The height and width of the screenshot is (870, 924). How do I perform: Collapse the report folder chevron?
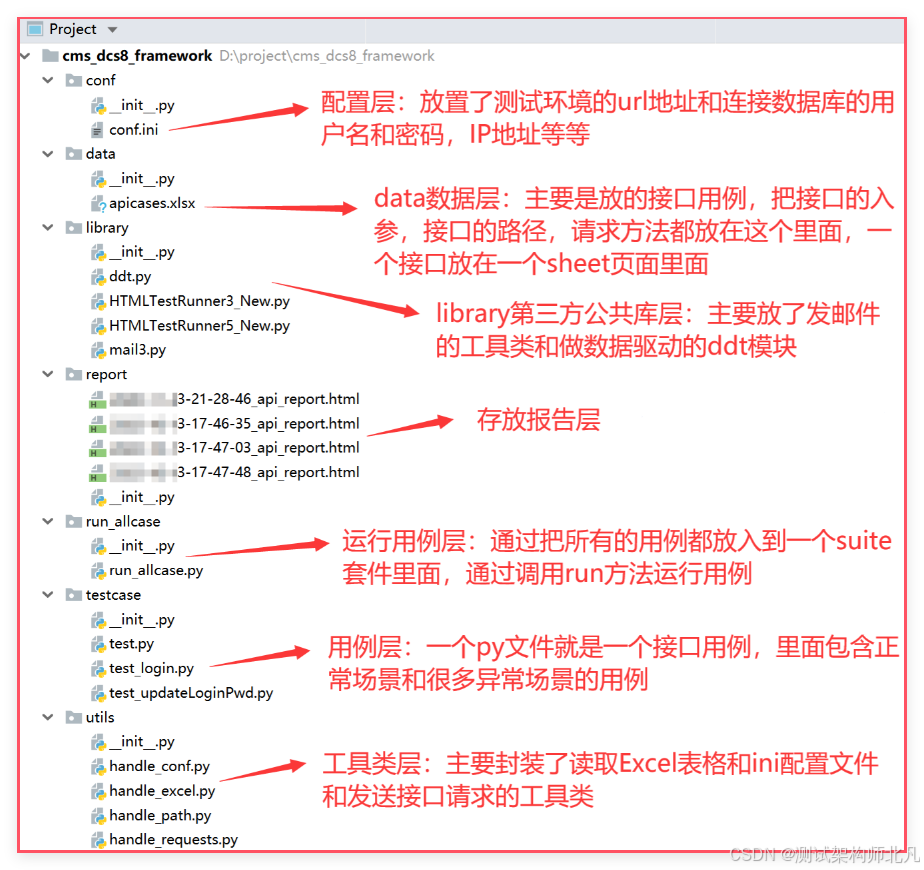48,374
